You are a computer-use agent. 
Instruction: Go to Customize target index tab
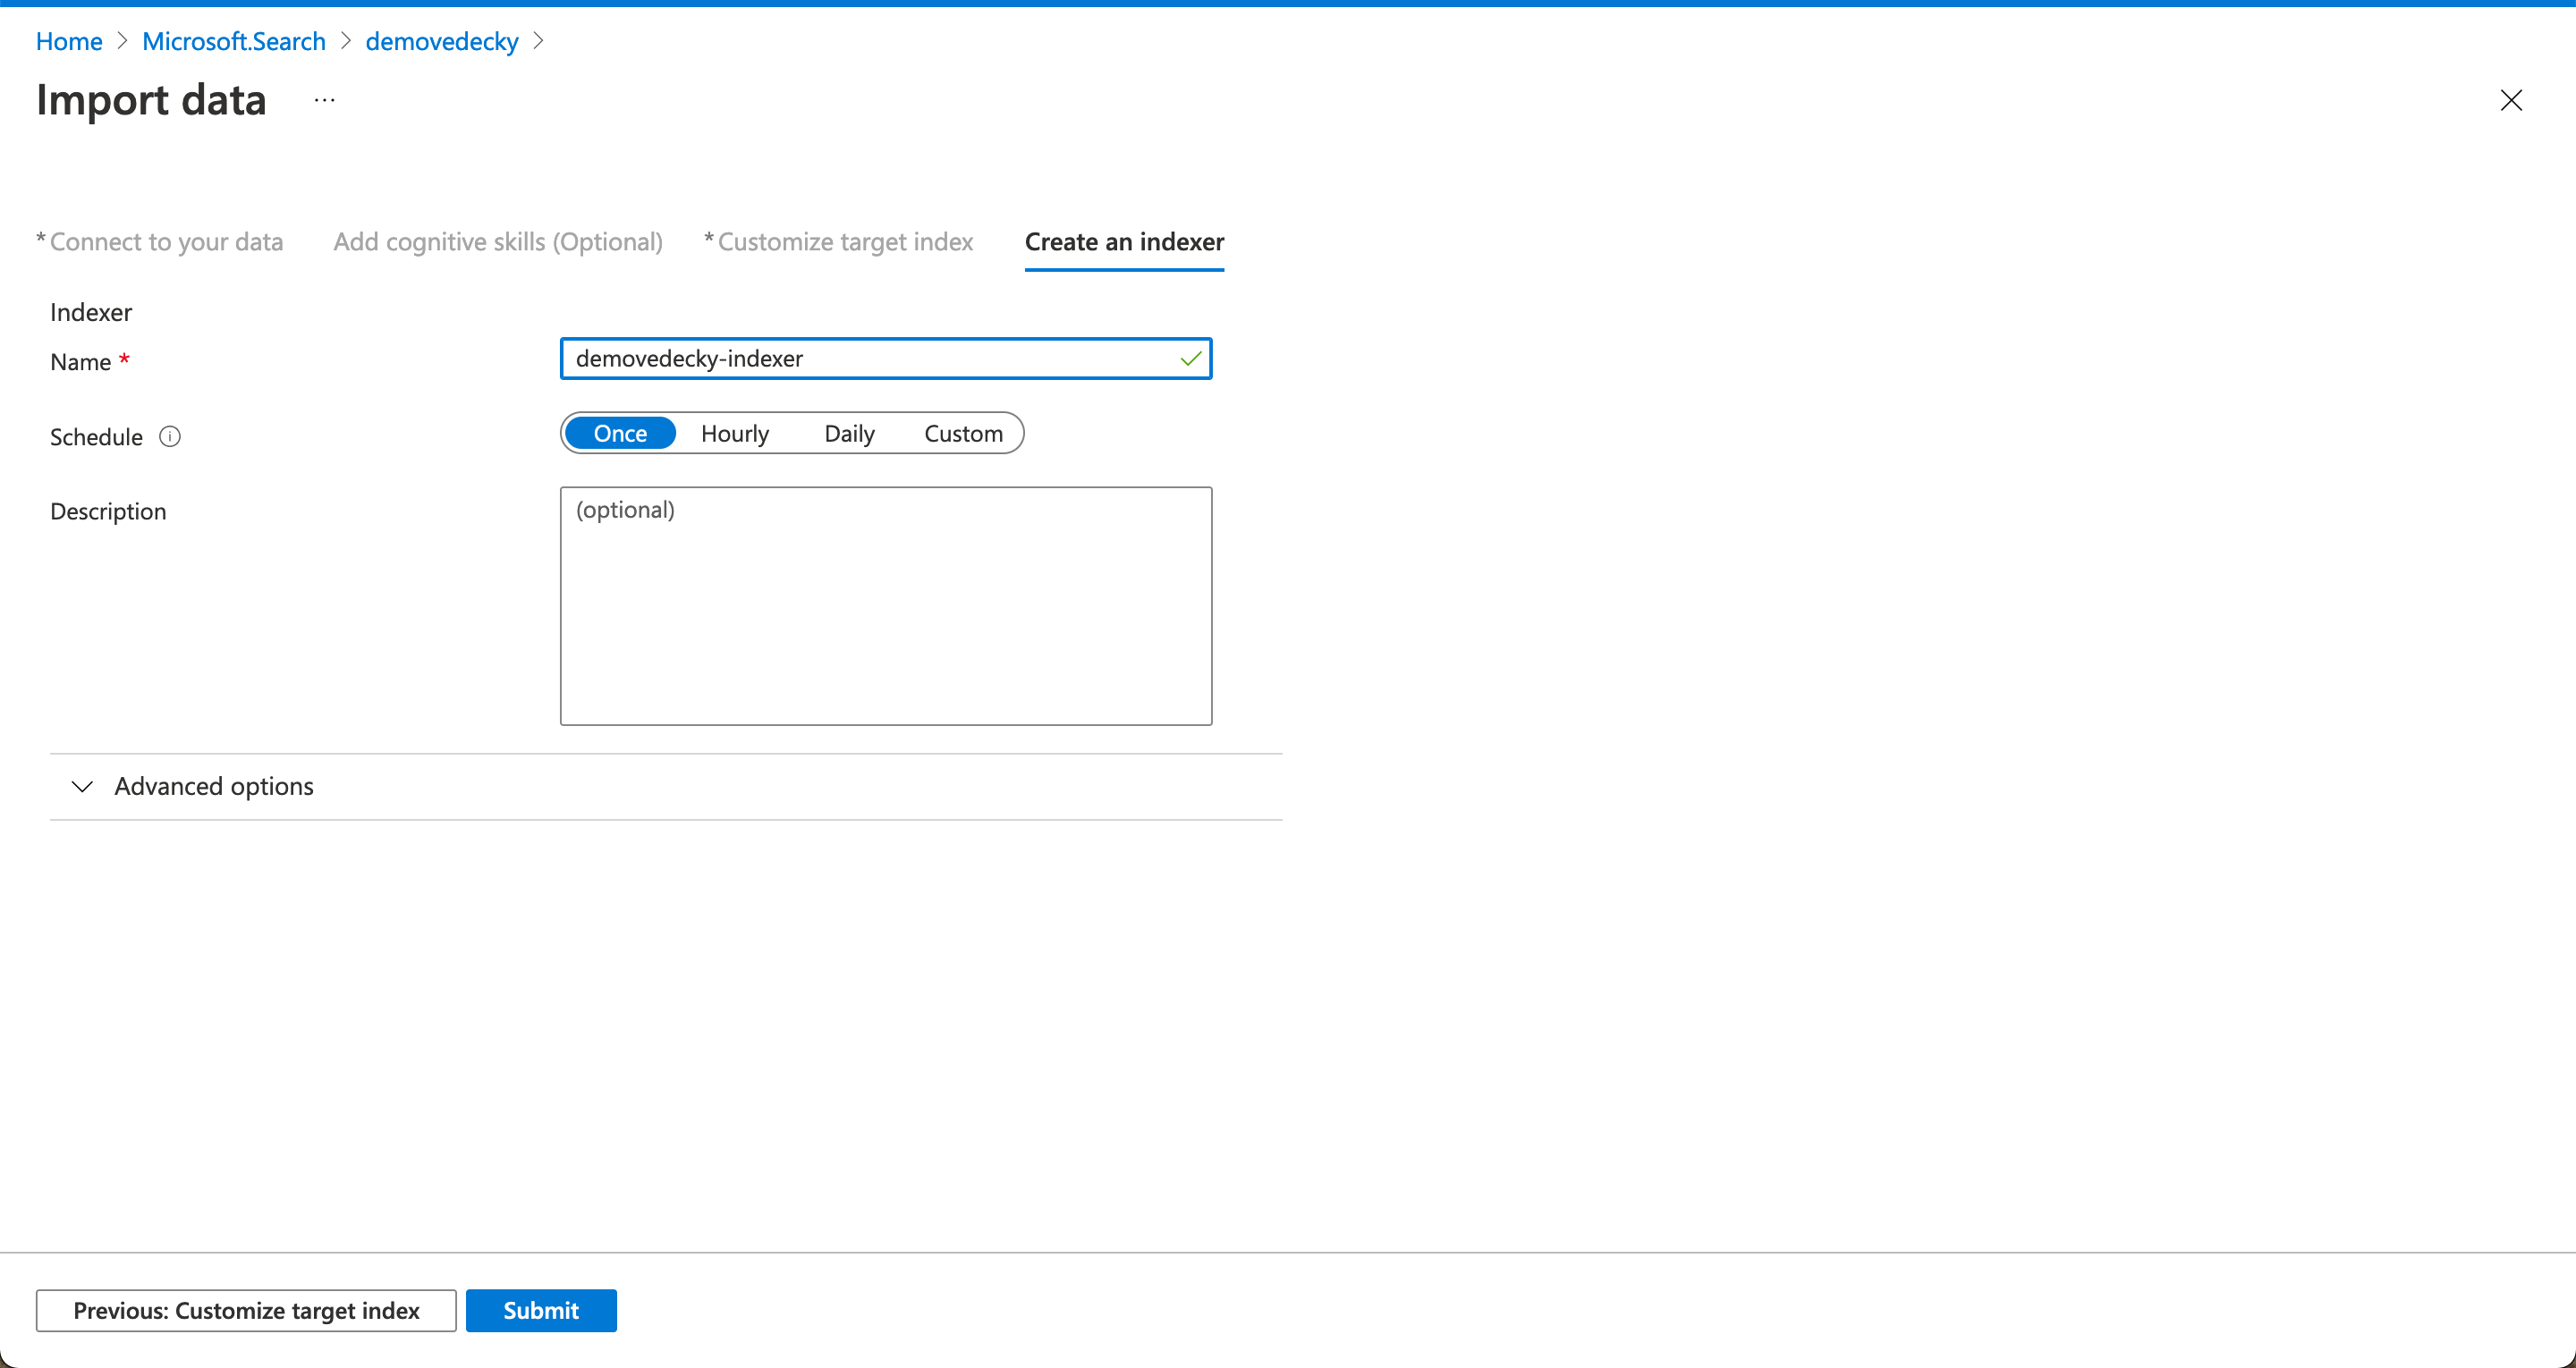coord(844,242)
